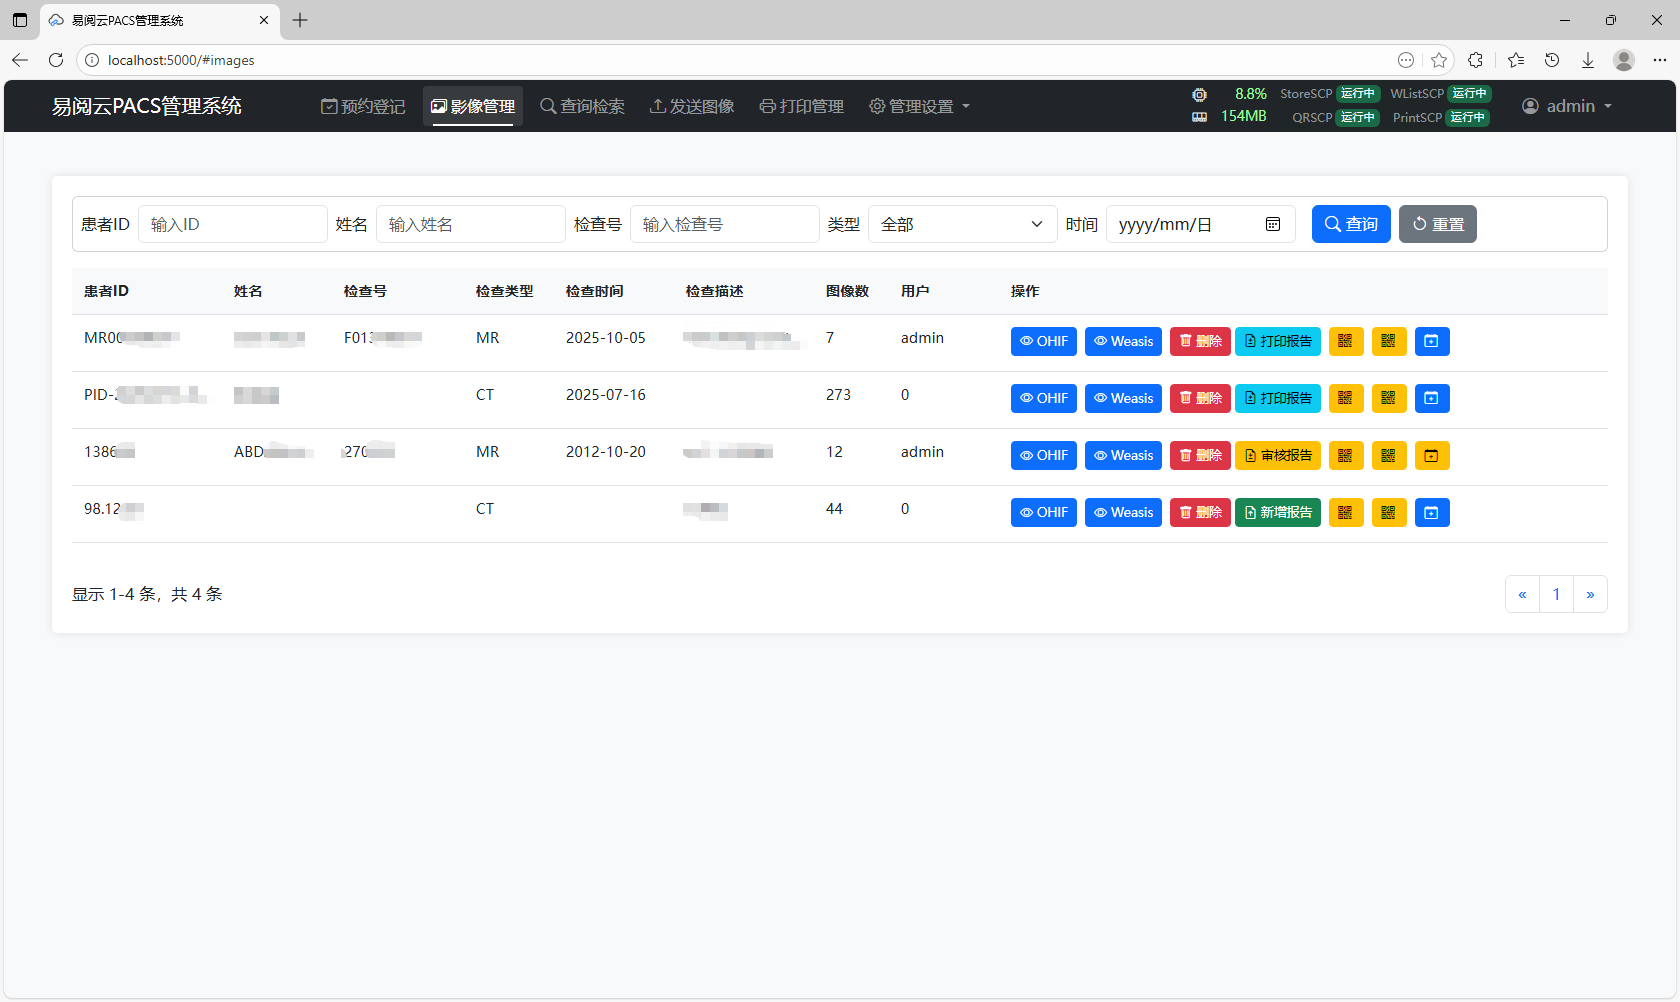Click the green 新增报告 button

[1277, 512]
